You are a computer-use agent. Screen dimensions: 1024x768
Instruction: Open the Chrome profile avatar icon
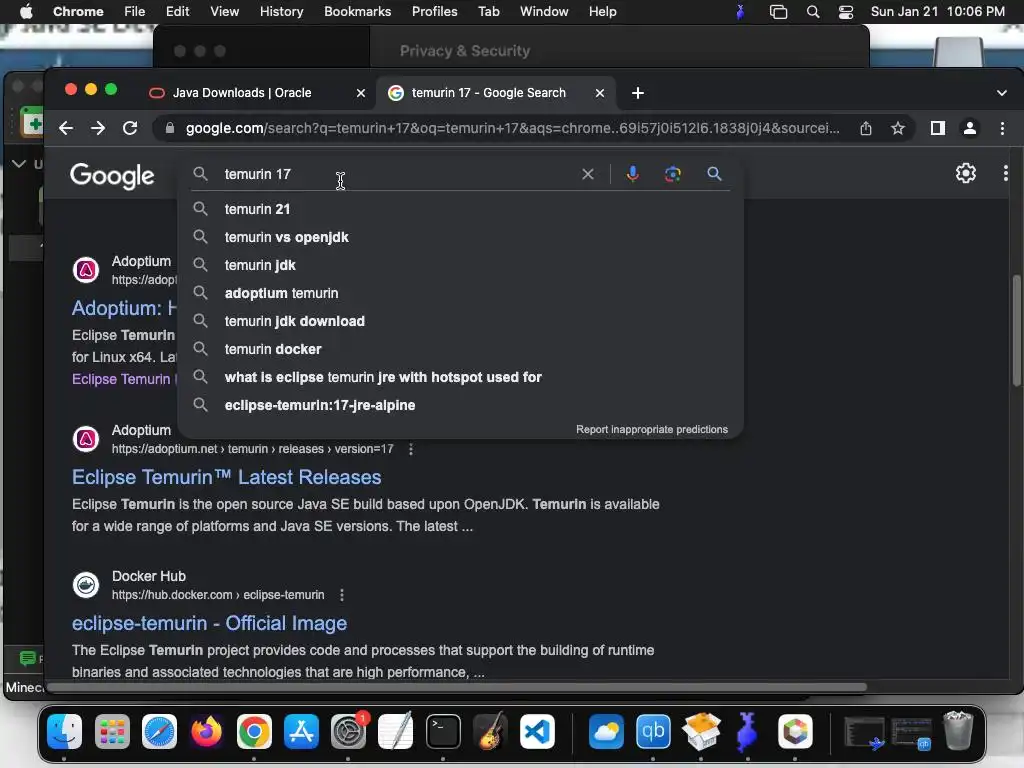pyautogui.click(x=970, y=128)
